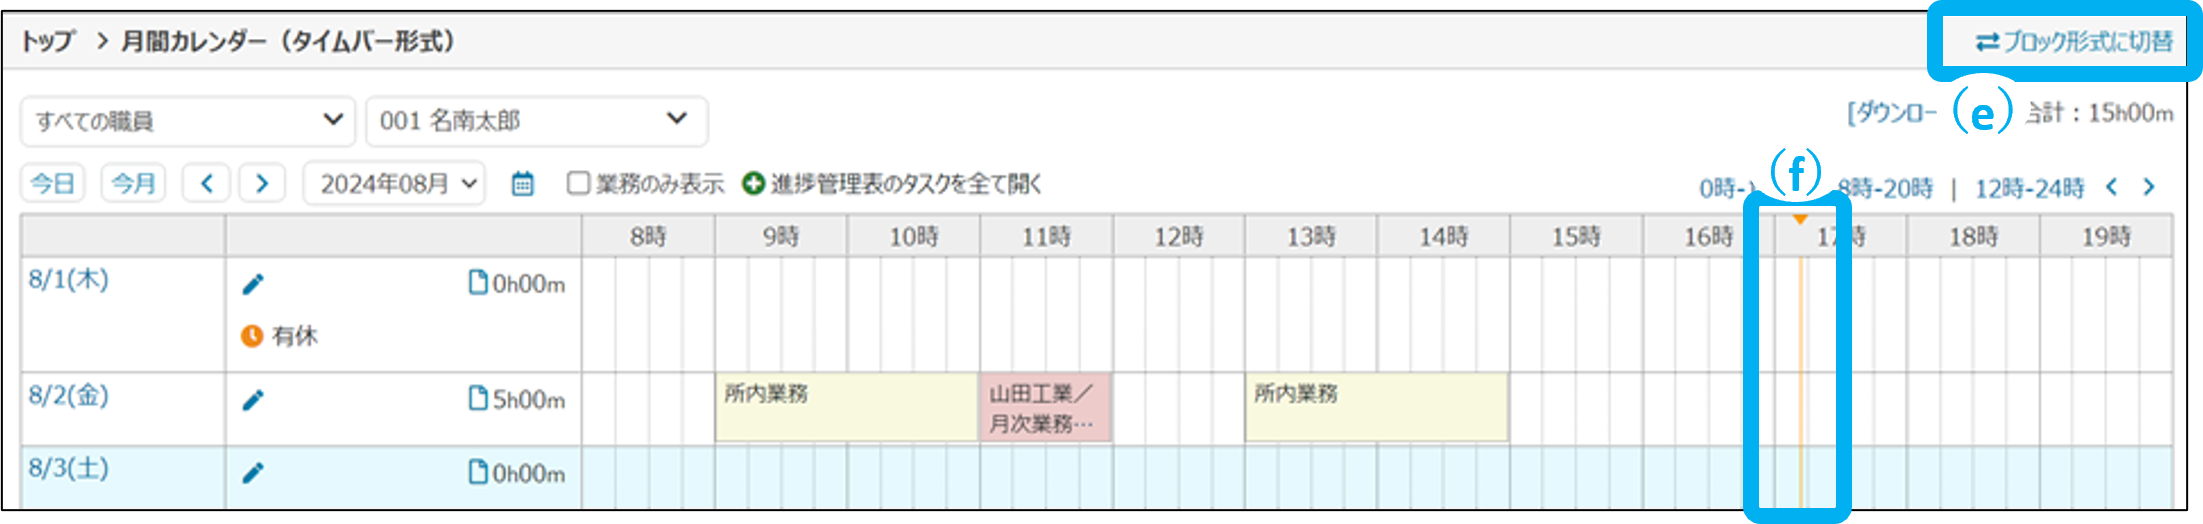Click the pencil edit icon for 8/3(土)
The width and height of the screenshot is (2203, 524).
point(253,473)
